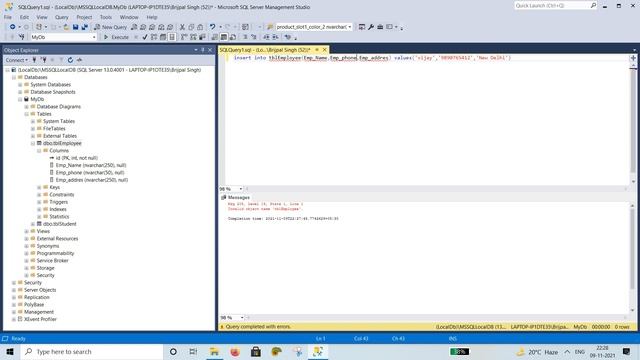
Task: Open Microsoft Store from the taskbar
Action: point(256,351)
